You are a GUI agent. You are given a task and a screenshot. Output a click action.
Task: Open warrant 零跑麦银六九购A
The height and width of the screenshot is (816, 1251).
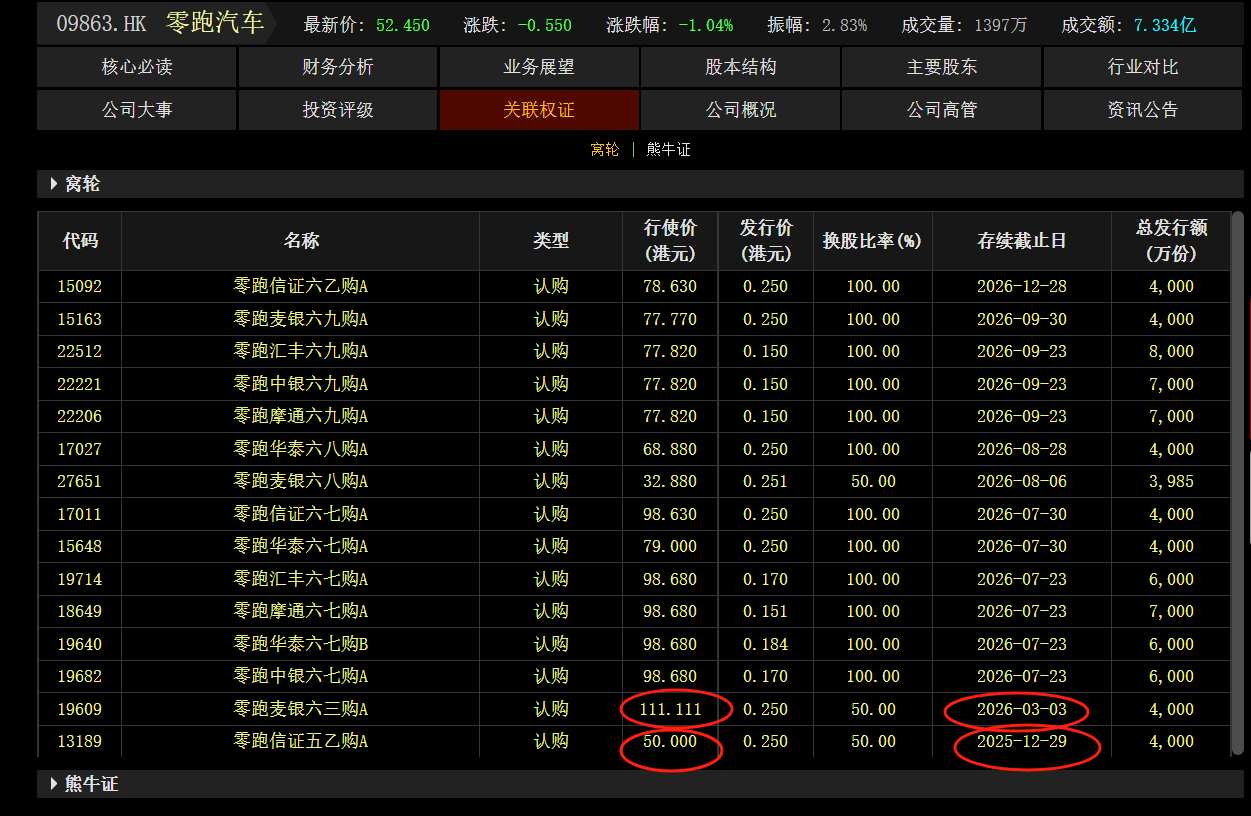(x=301, y=319)
